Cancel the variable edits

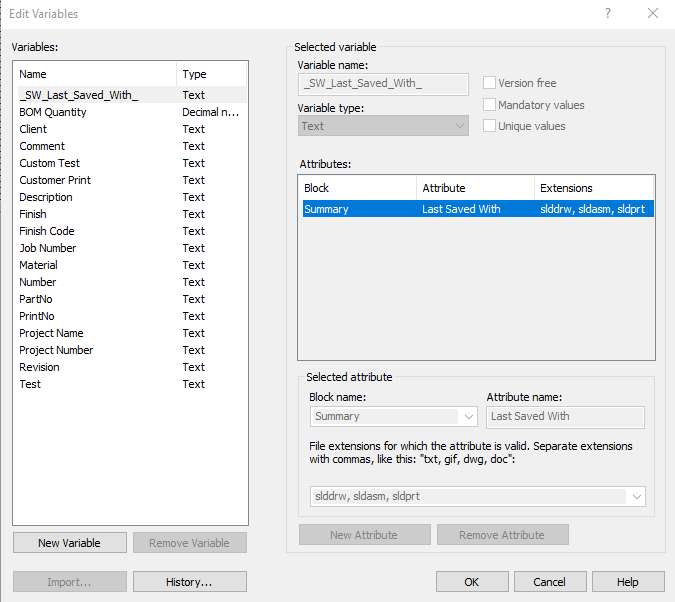pyautogui.click(x=549, y=582)
